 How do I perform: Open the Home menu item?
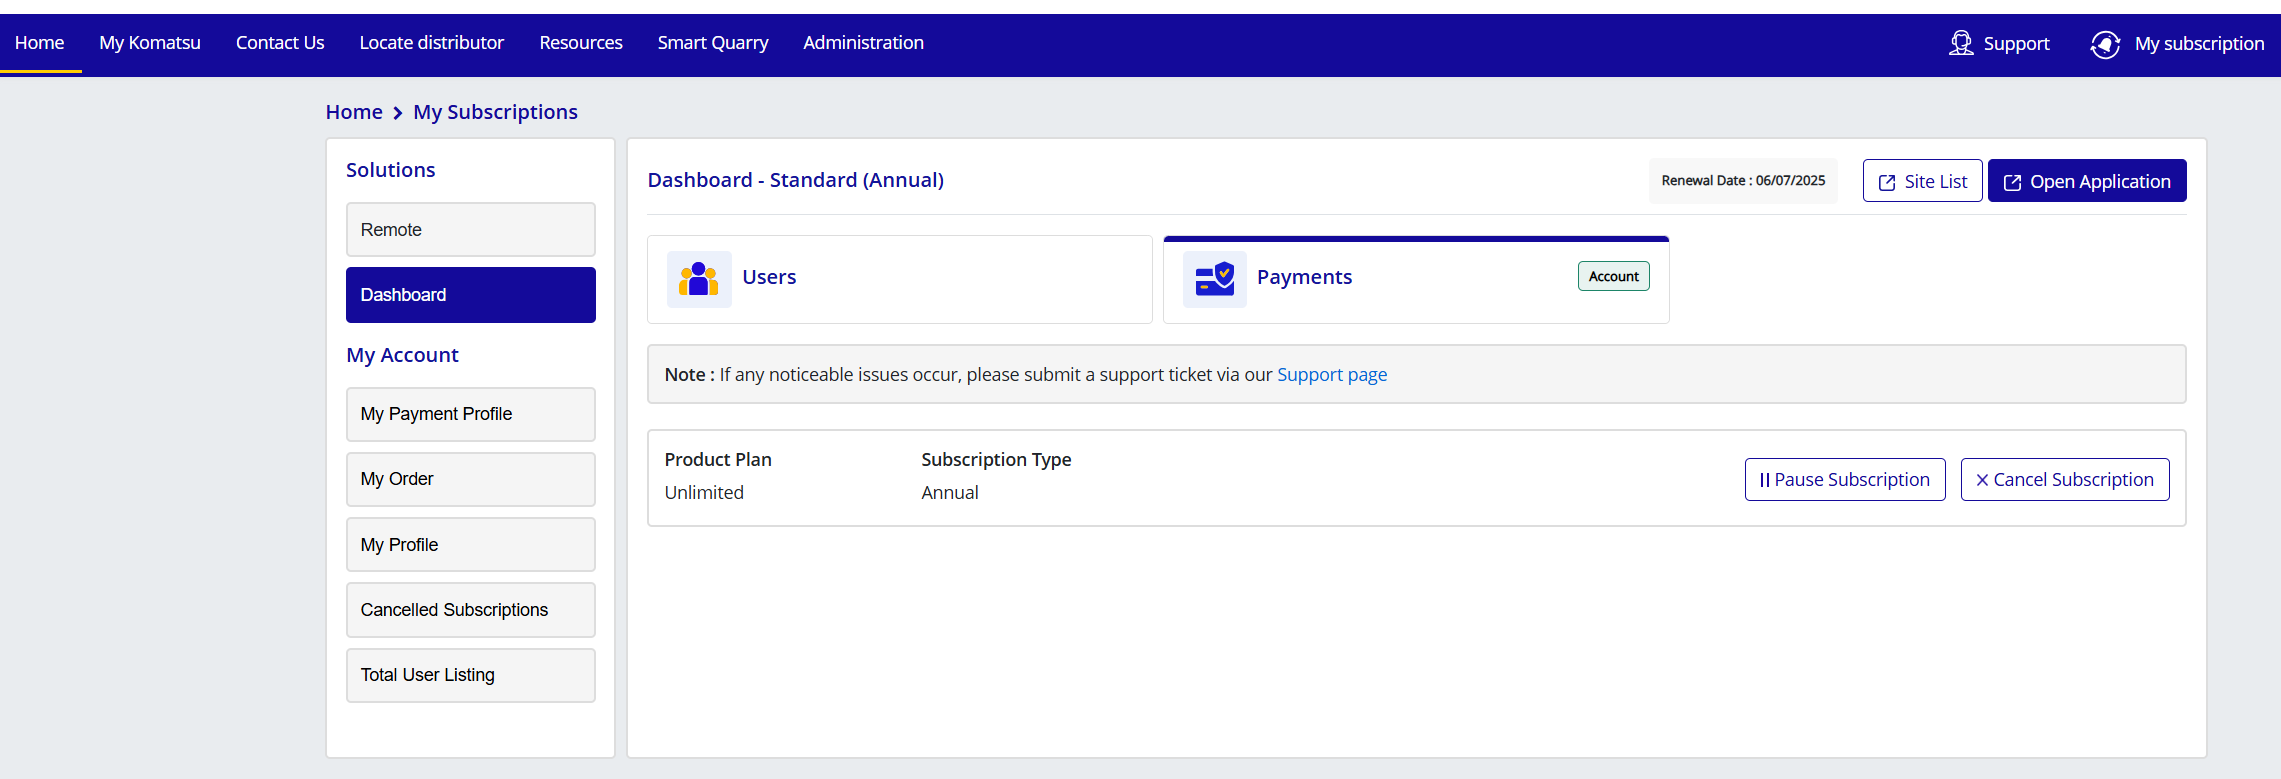coord(40,43)
